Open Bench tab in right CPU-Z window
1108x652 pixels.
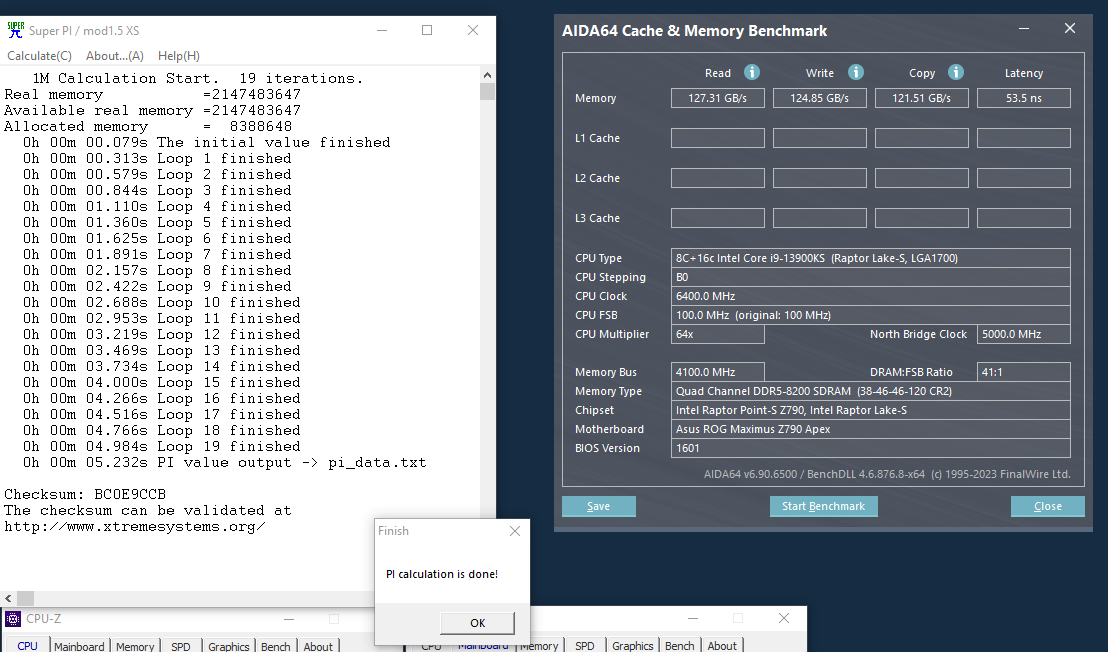680,646
